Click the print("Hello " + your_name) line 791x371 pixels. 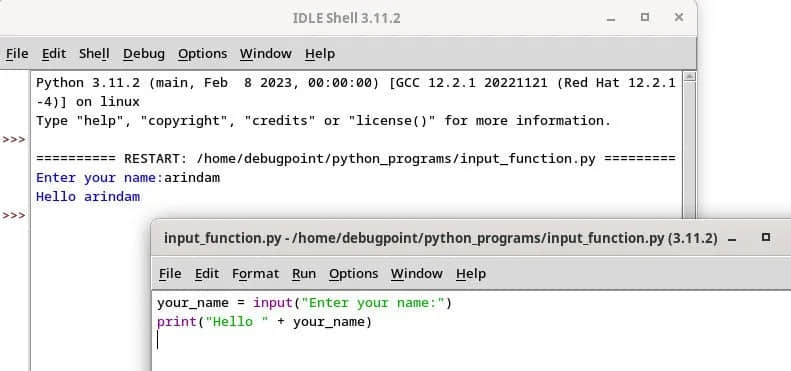click(x=264, y=322)
